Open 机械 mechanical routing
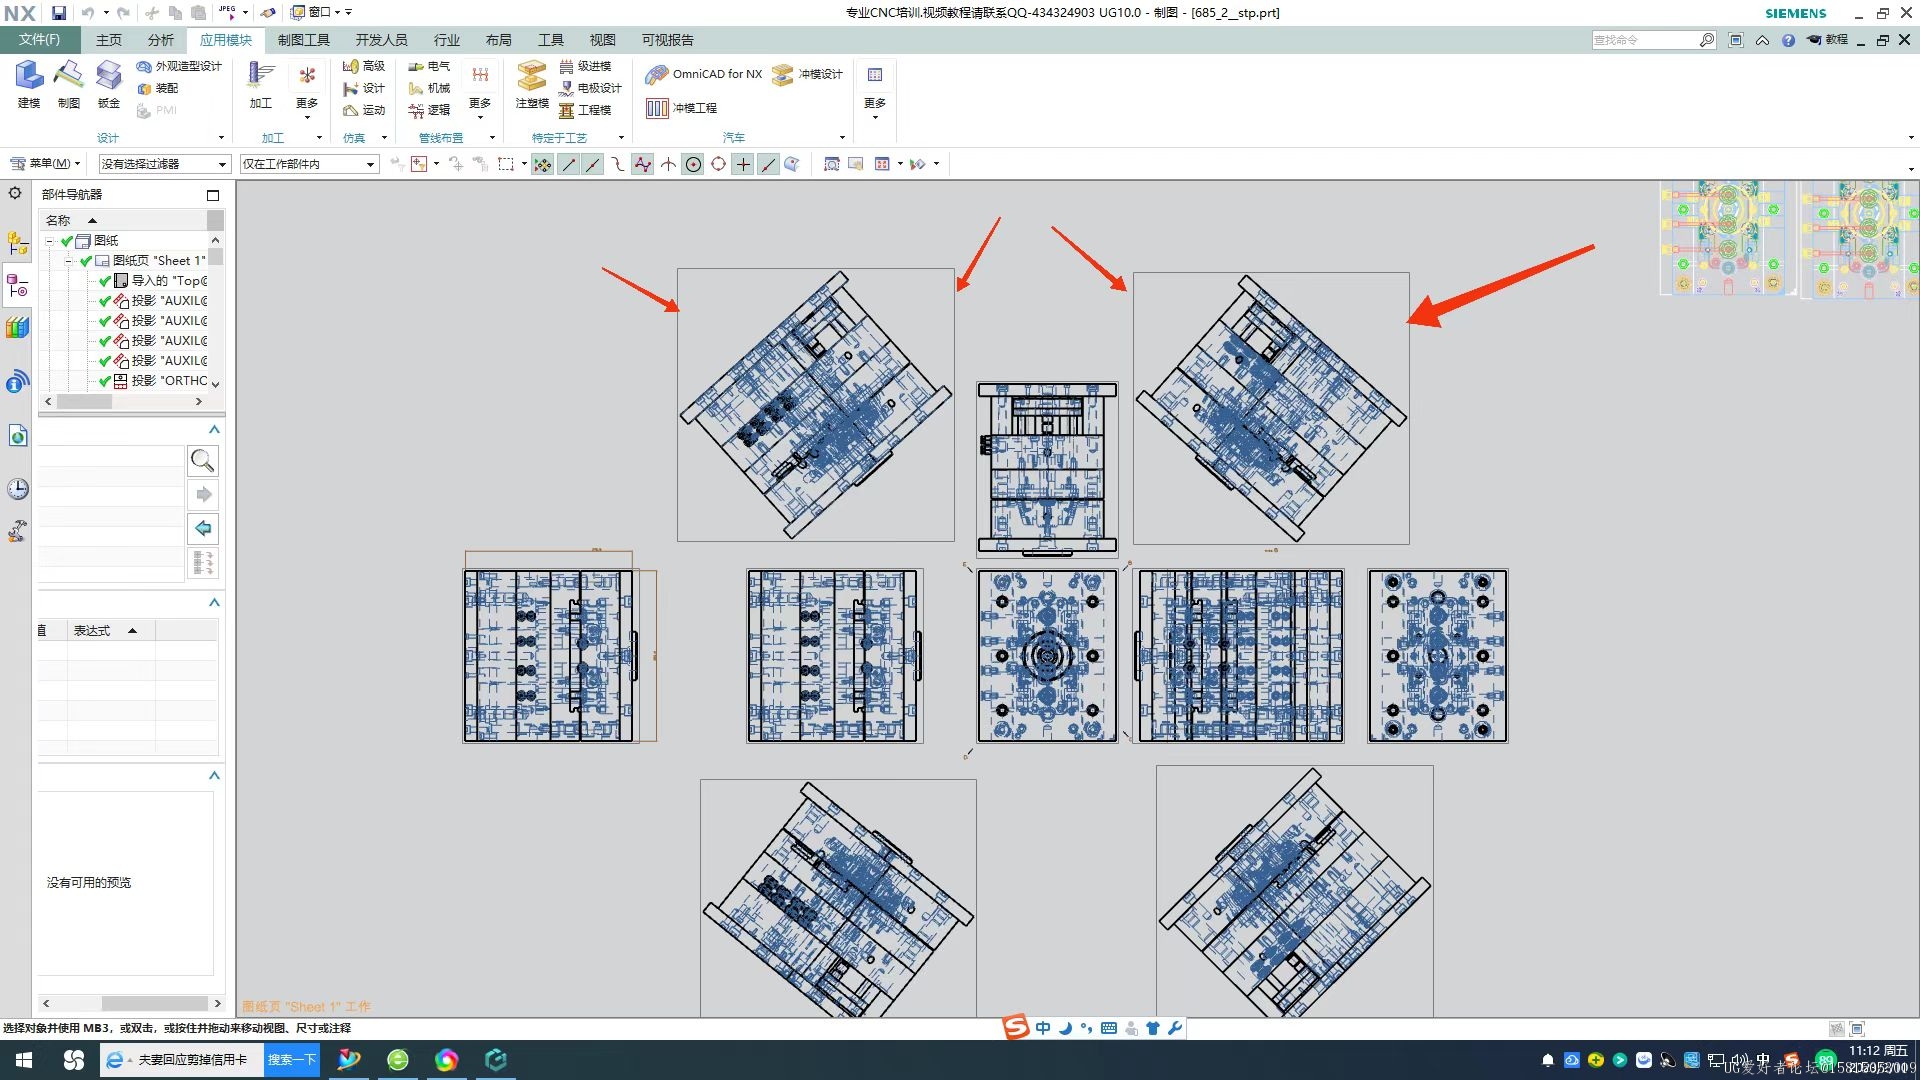Image resolution: width=1920 pixels, height=1080 pixels. (429, 88)
